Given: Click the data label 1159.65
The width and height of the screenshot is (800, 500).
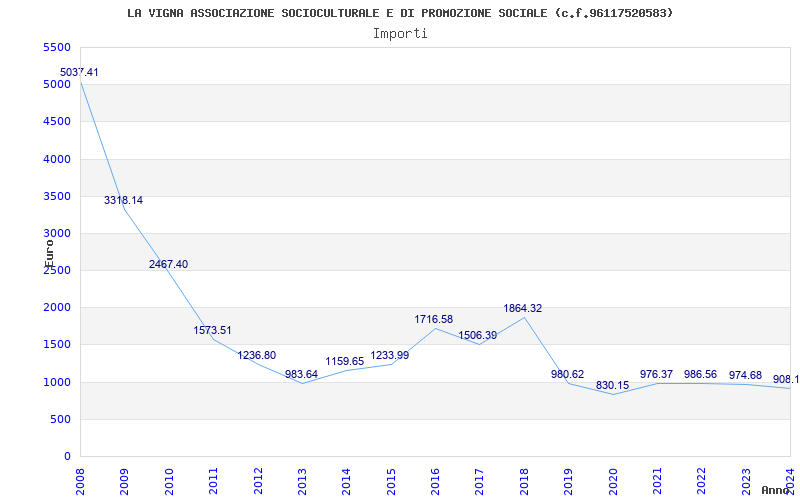Looking at the screenshot, I should (x=345, y=361).
